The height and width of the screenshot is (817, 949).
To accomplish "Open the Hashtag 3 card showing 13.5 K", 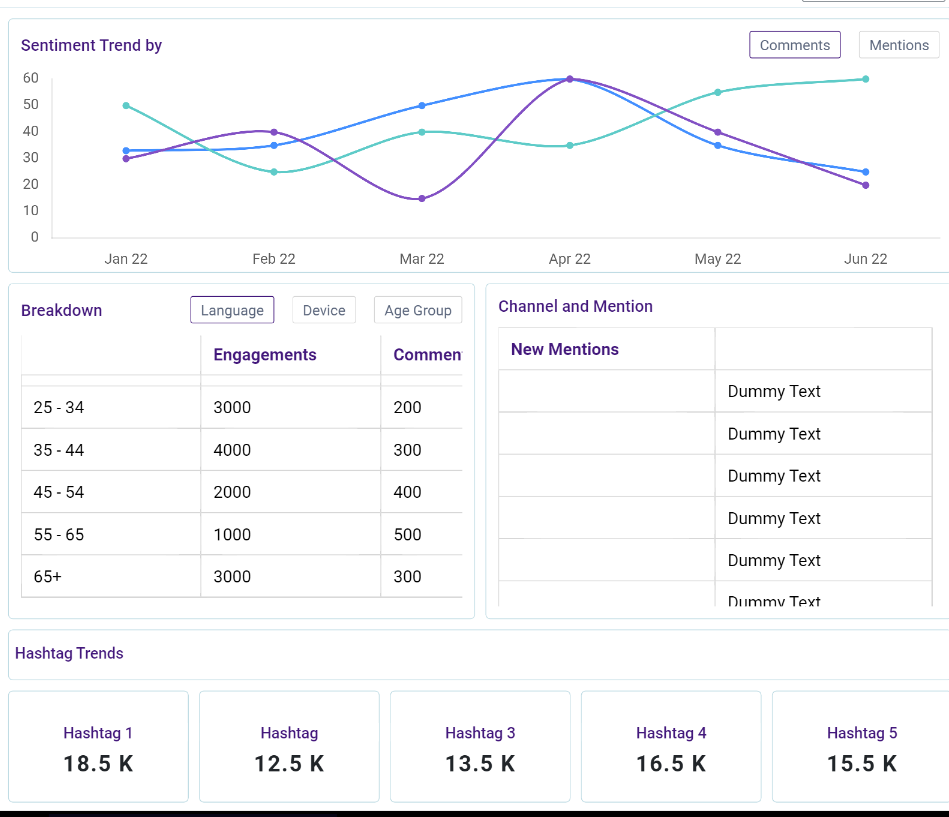I will tap(480, 746).
